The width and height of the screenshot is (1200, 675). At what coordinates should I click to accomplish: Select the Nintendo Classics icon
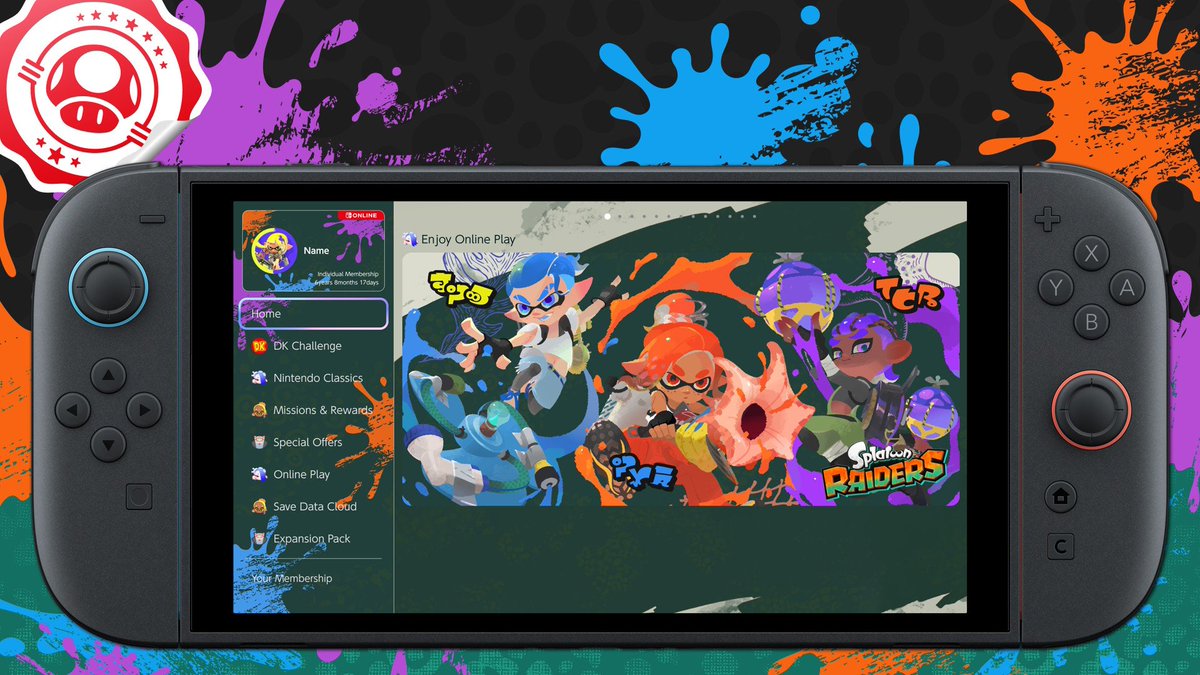[258, 378]
